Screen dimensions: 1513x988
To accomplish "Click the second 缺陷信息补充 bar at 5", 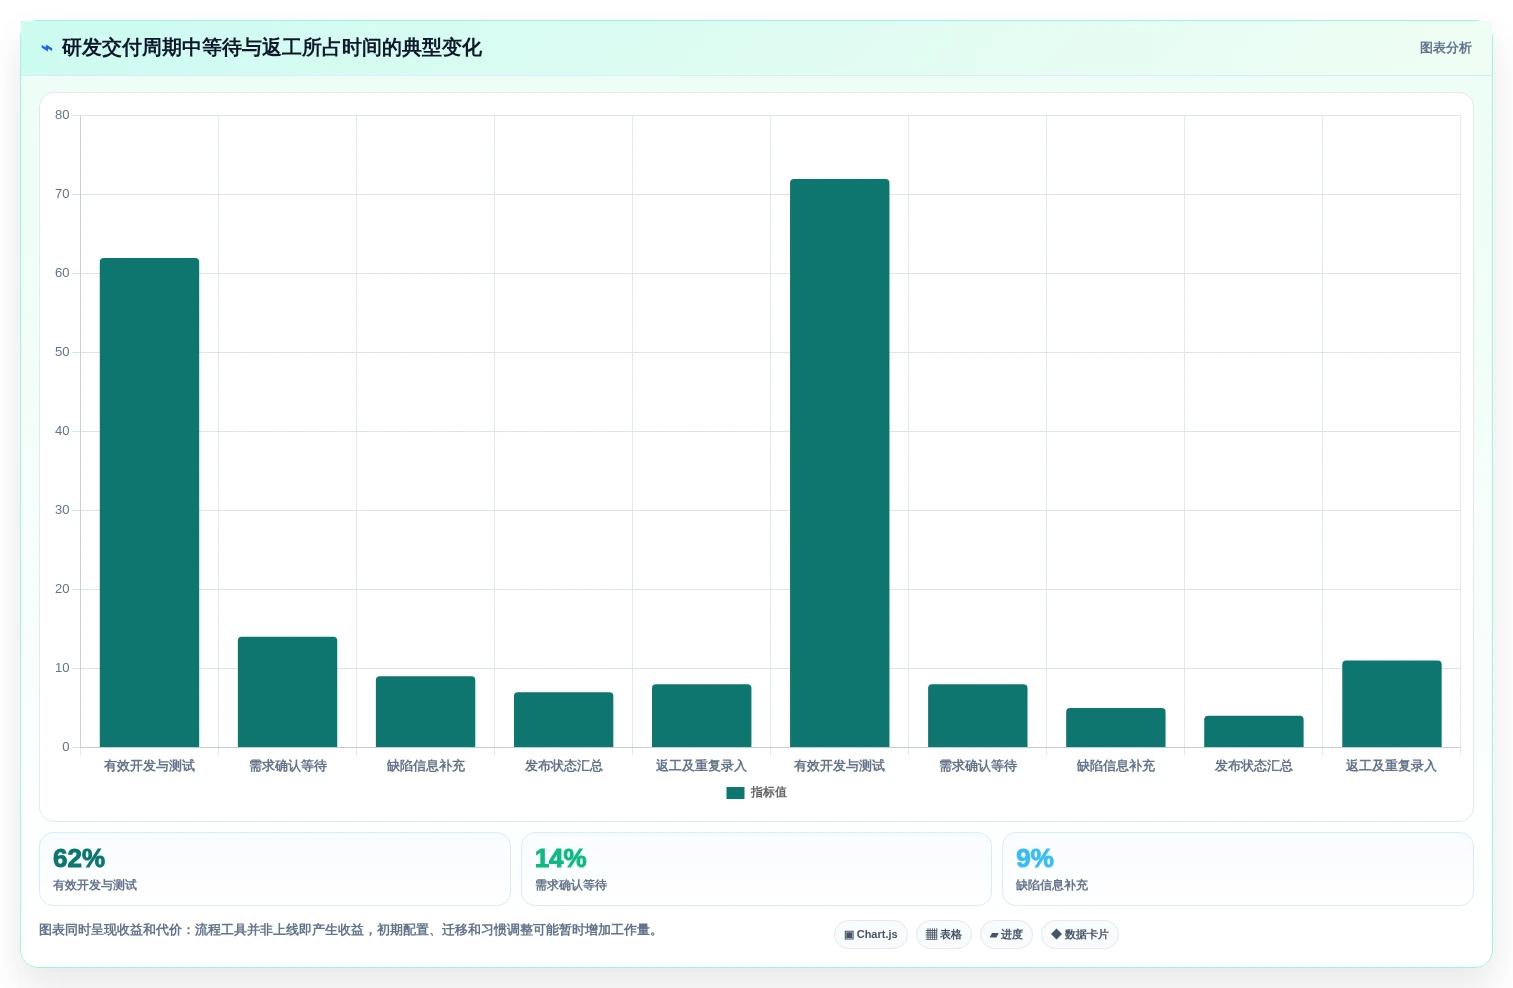I will click(1115, 728).
